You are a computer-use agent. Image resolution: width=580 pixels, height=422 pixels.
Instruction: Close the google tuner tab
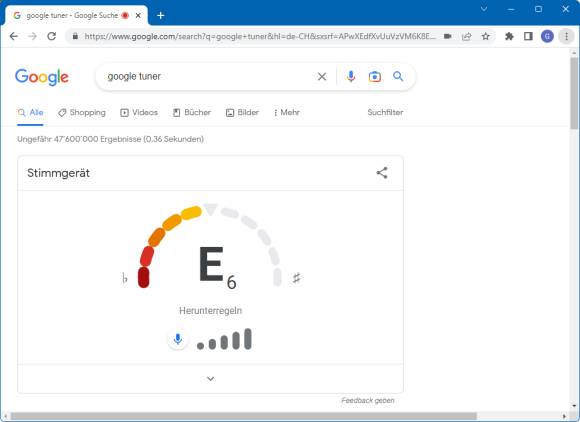(138, 16)
